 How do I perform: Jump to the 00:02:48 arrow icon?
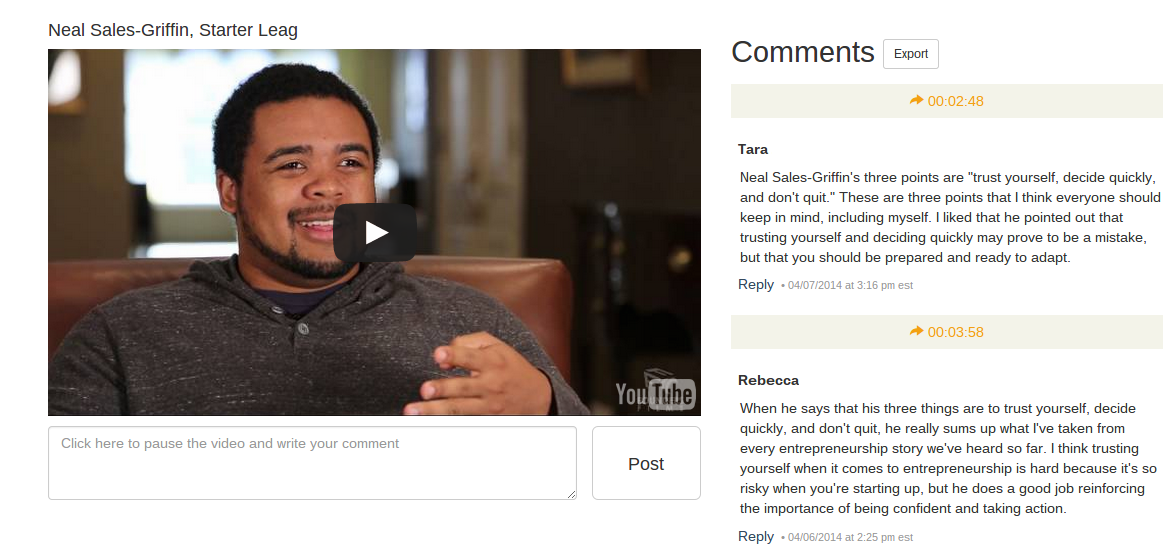916,100
